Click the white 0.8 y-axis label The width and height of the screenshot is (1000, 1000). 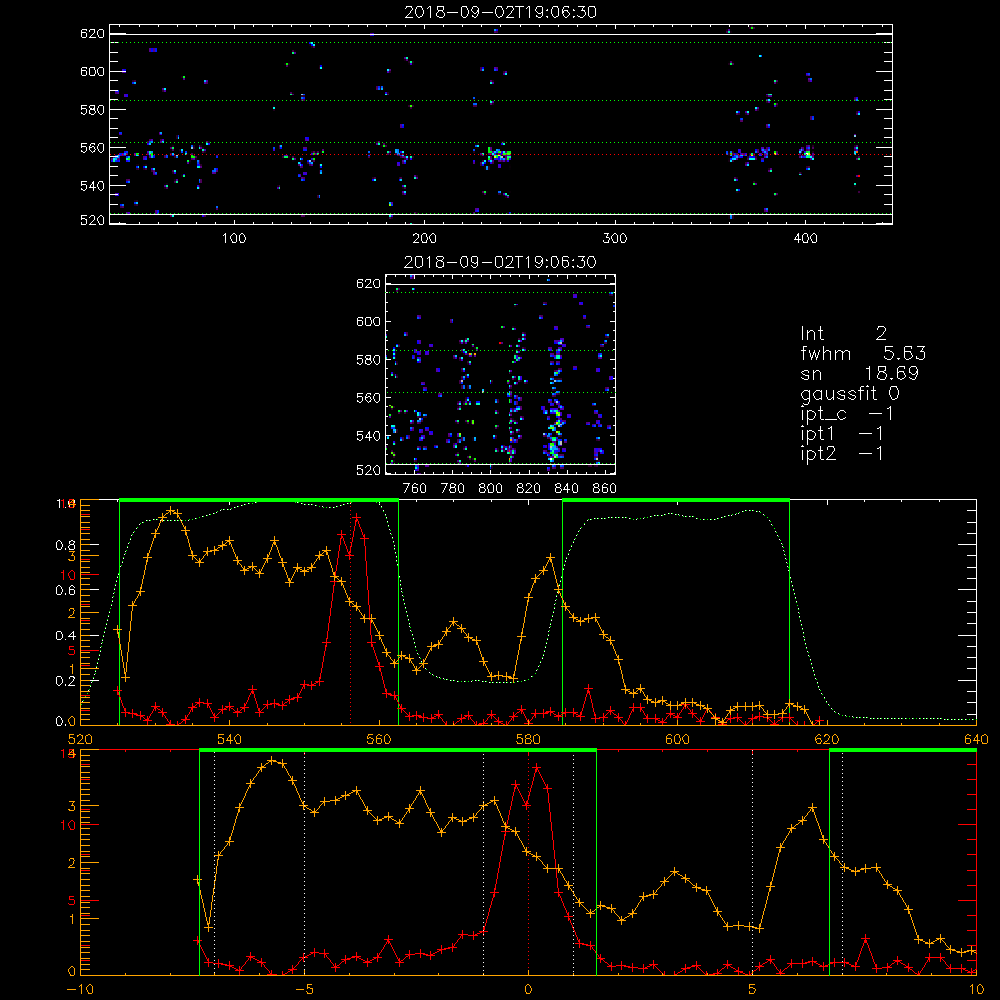click(x=65, y=545)
